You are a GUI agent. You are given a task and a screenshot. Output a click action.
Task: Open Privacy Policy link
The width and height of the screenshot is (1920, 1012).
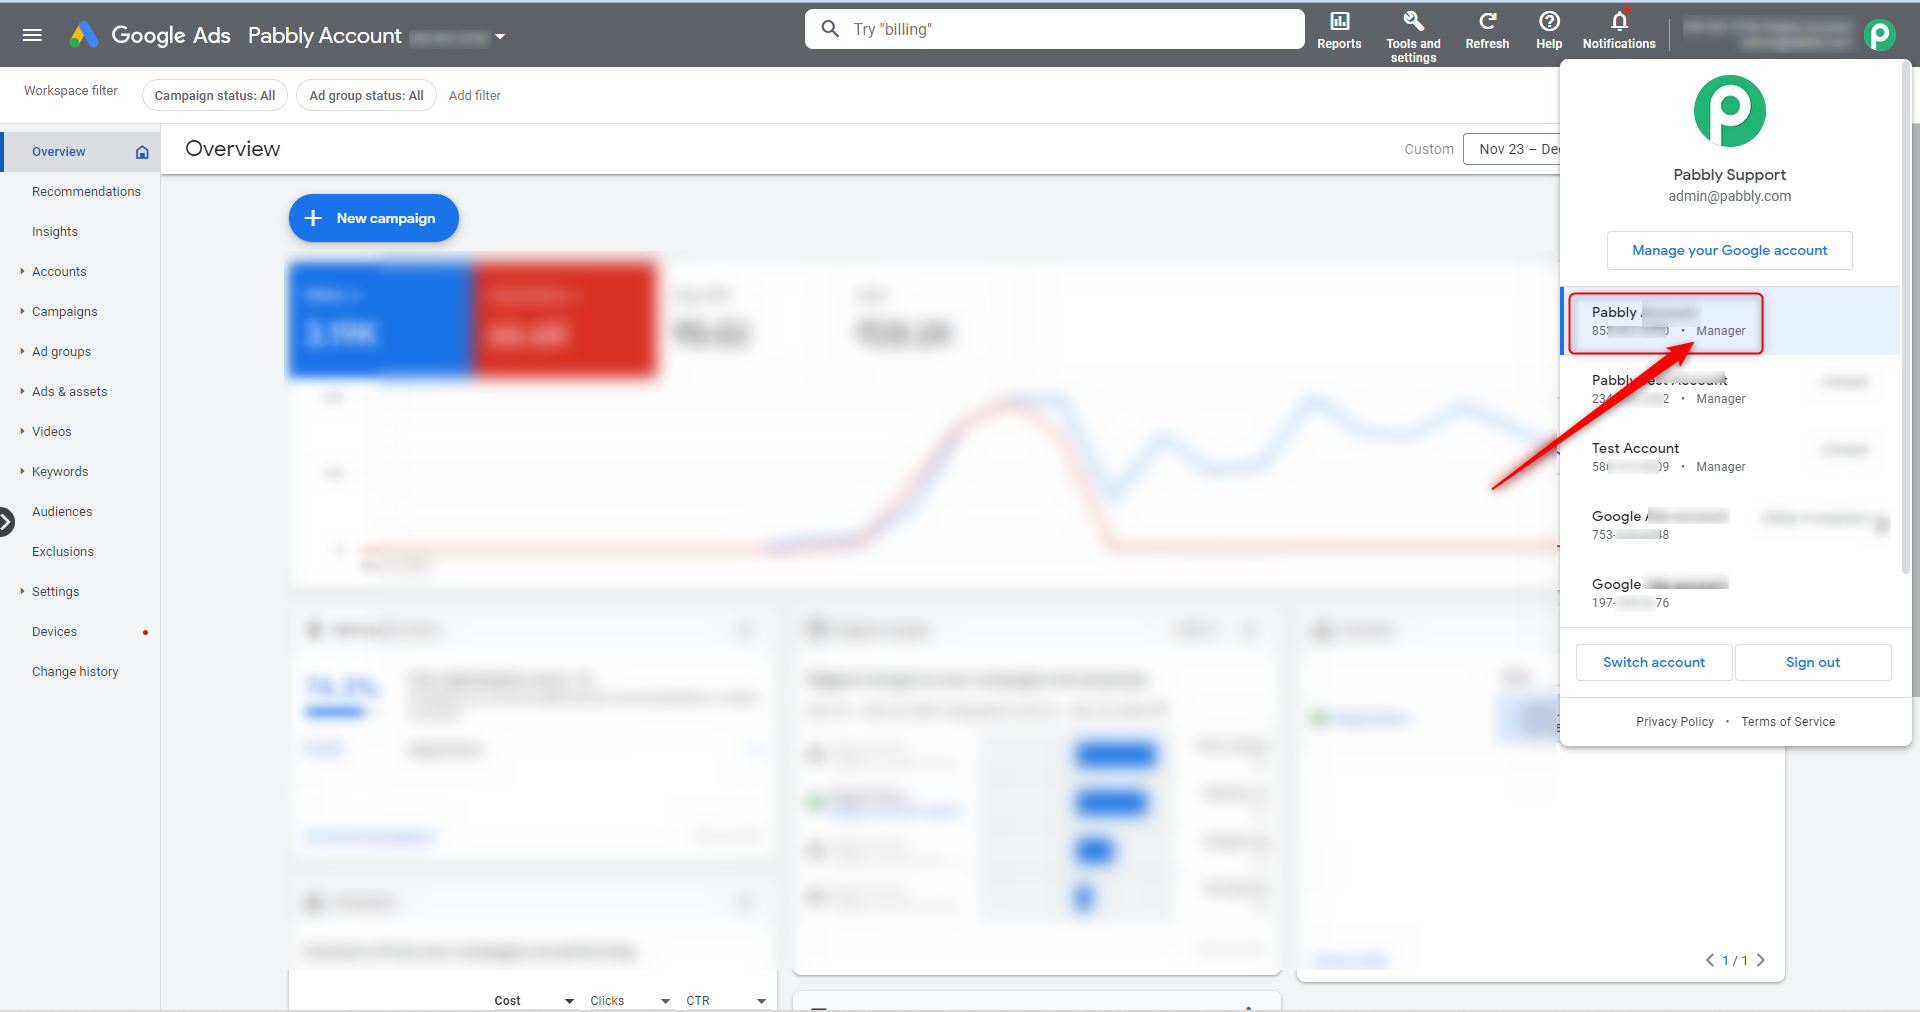coord(1675,722)
